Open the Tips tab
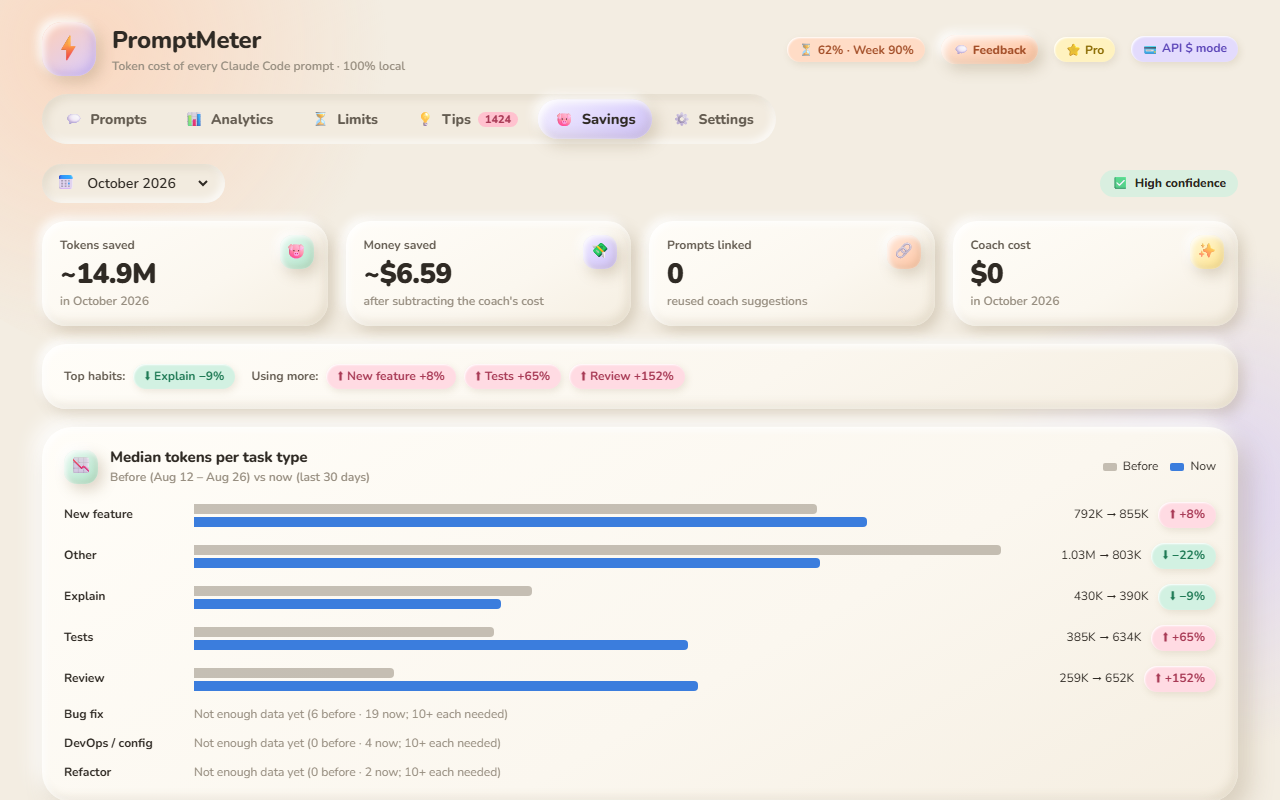Image resolution: width=1280 pixels, height=800 pixels. point(467,119)
